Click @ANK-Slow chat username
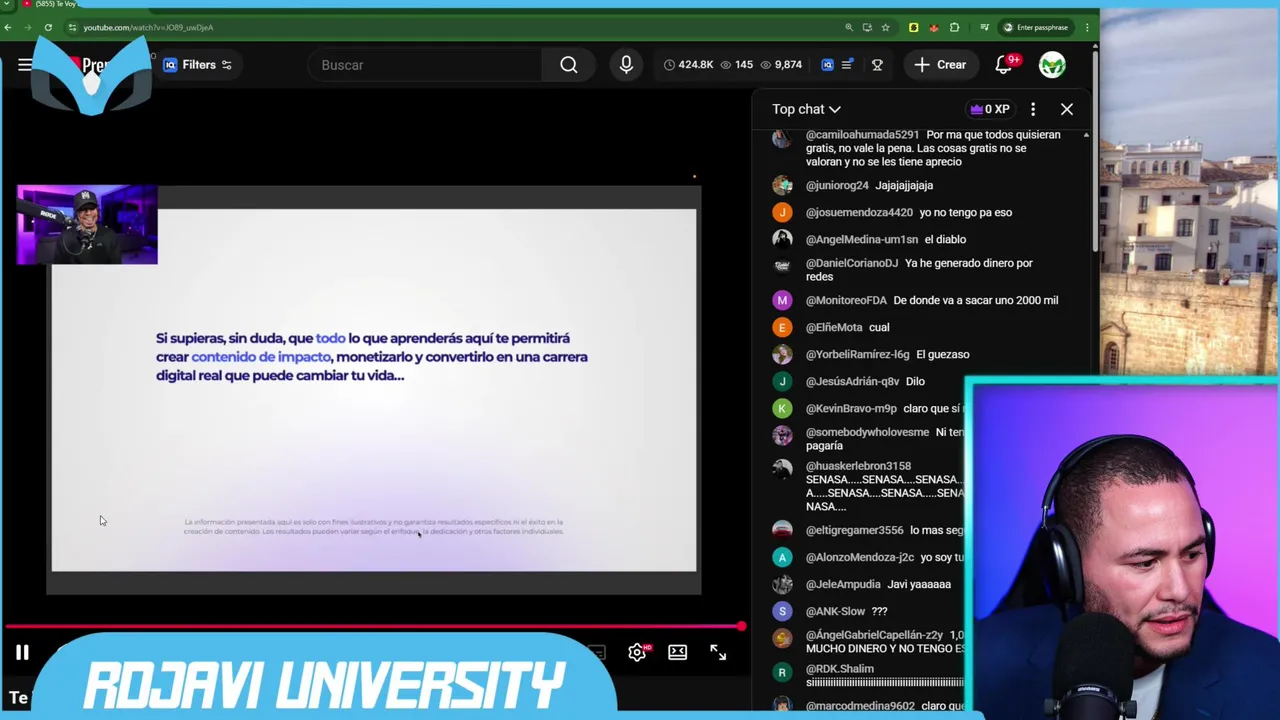The image size is (1280, 720). (x=836, y=611)
